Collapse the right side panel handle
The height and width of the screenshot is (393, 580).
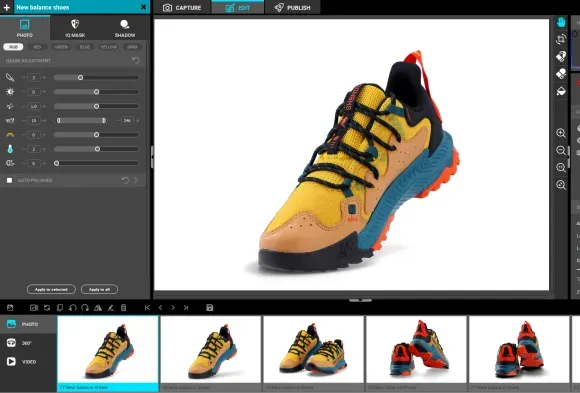569,157
